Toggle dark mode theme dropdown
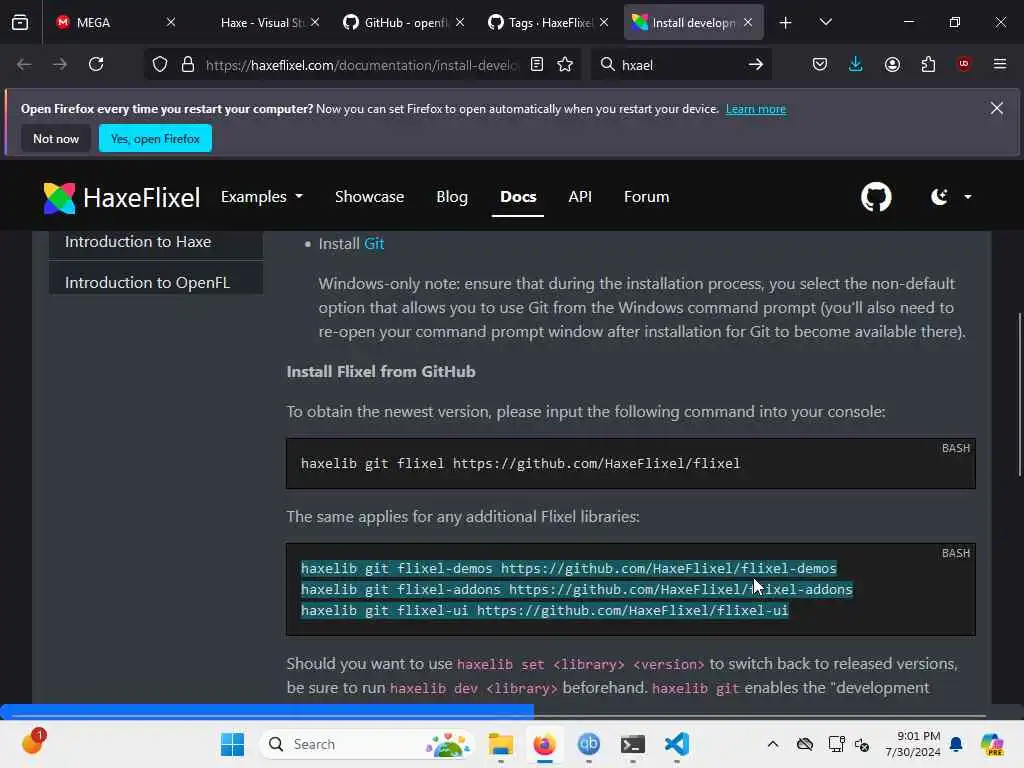Image resolution: width=1024 pixels, height=768 pixels. point(951,197)
